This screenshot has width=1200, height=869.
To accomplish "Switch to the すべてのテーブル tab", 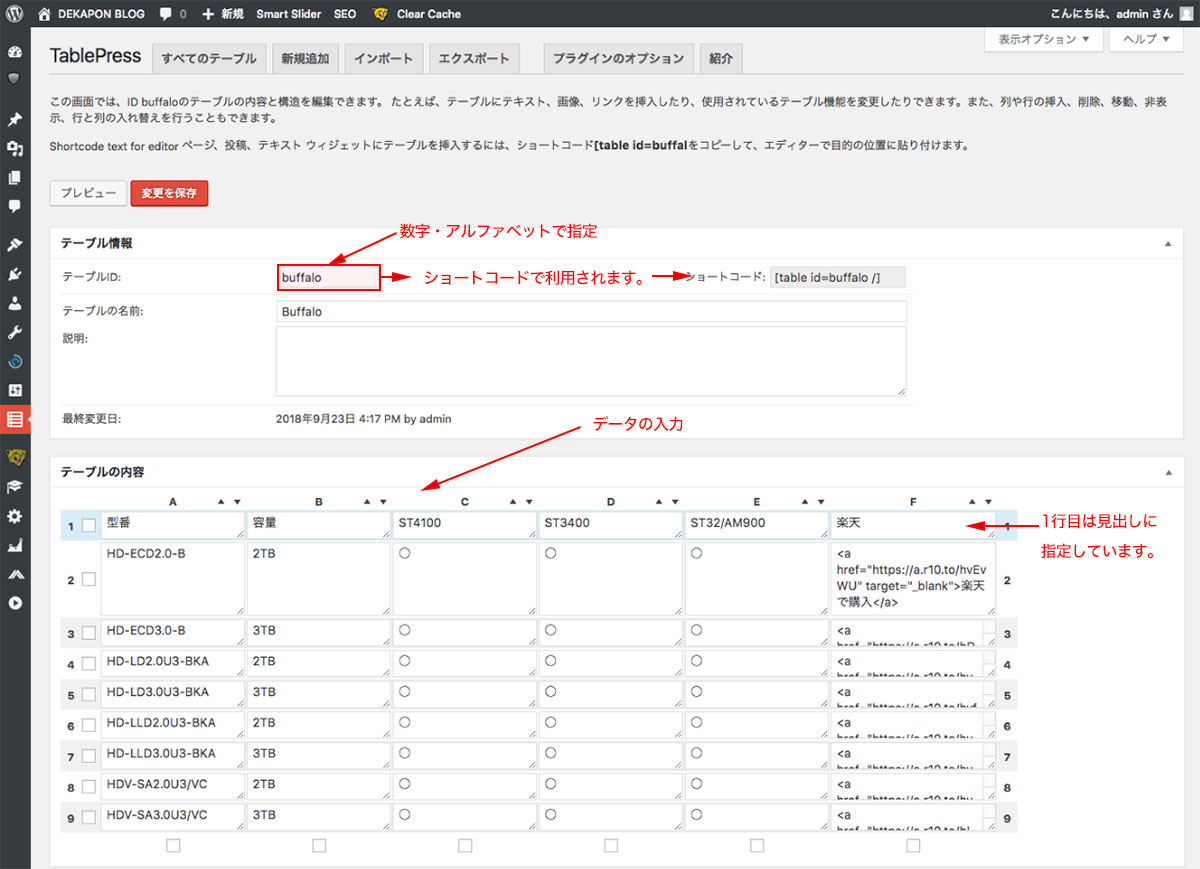I will click(210, 58).
